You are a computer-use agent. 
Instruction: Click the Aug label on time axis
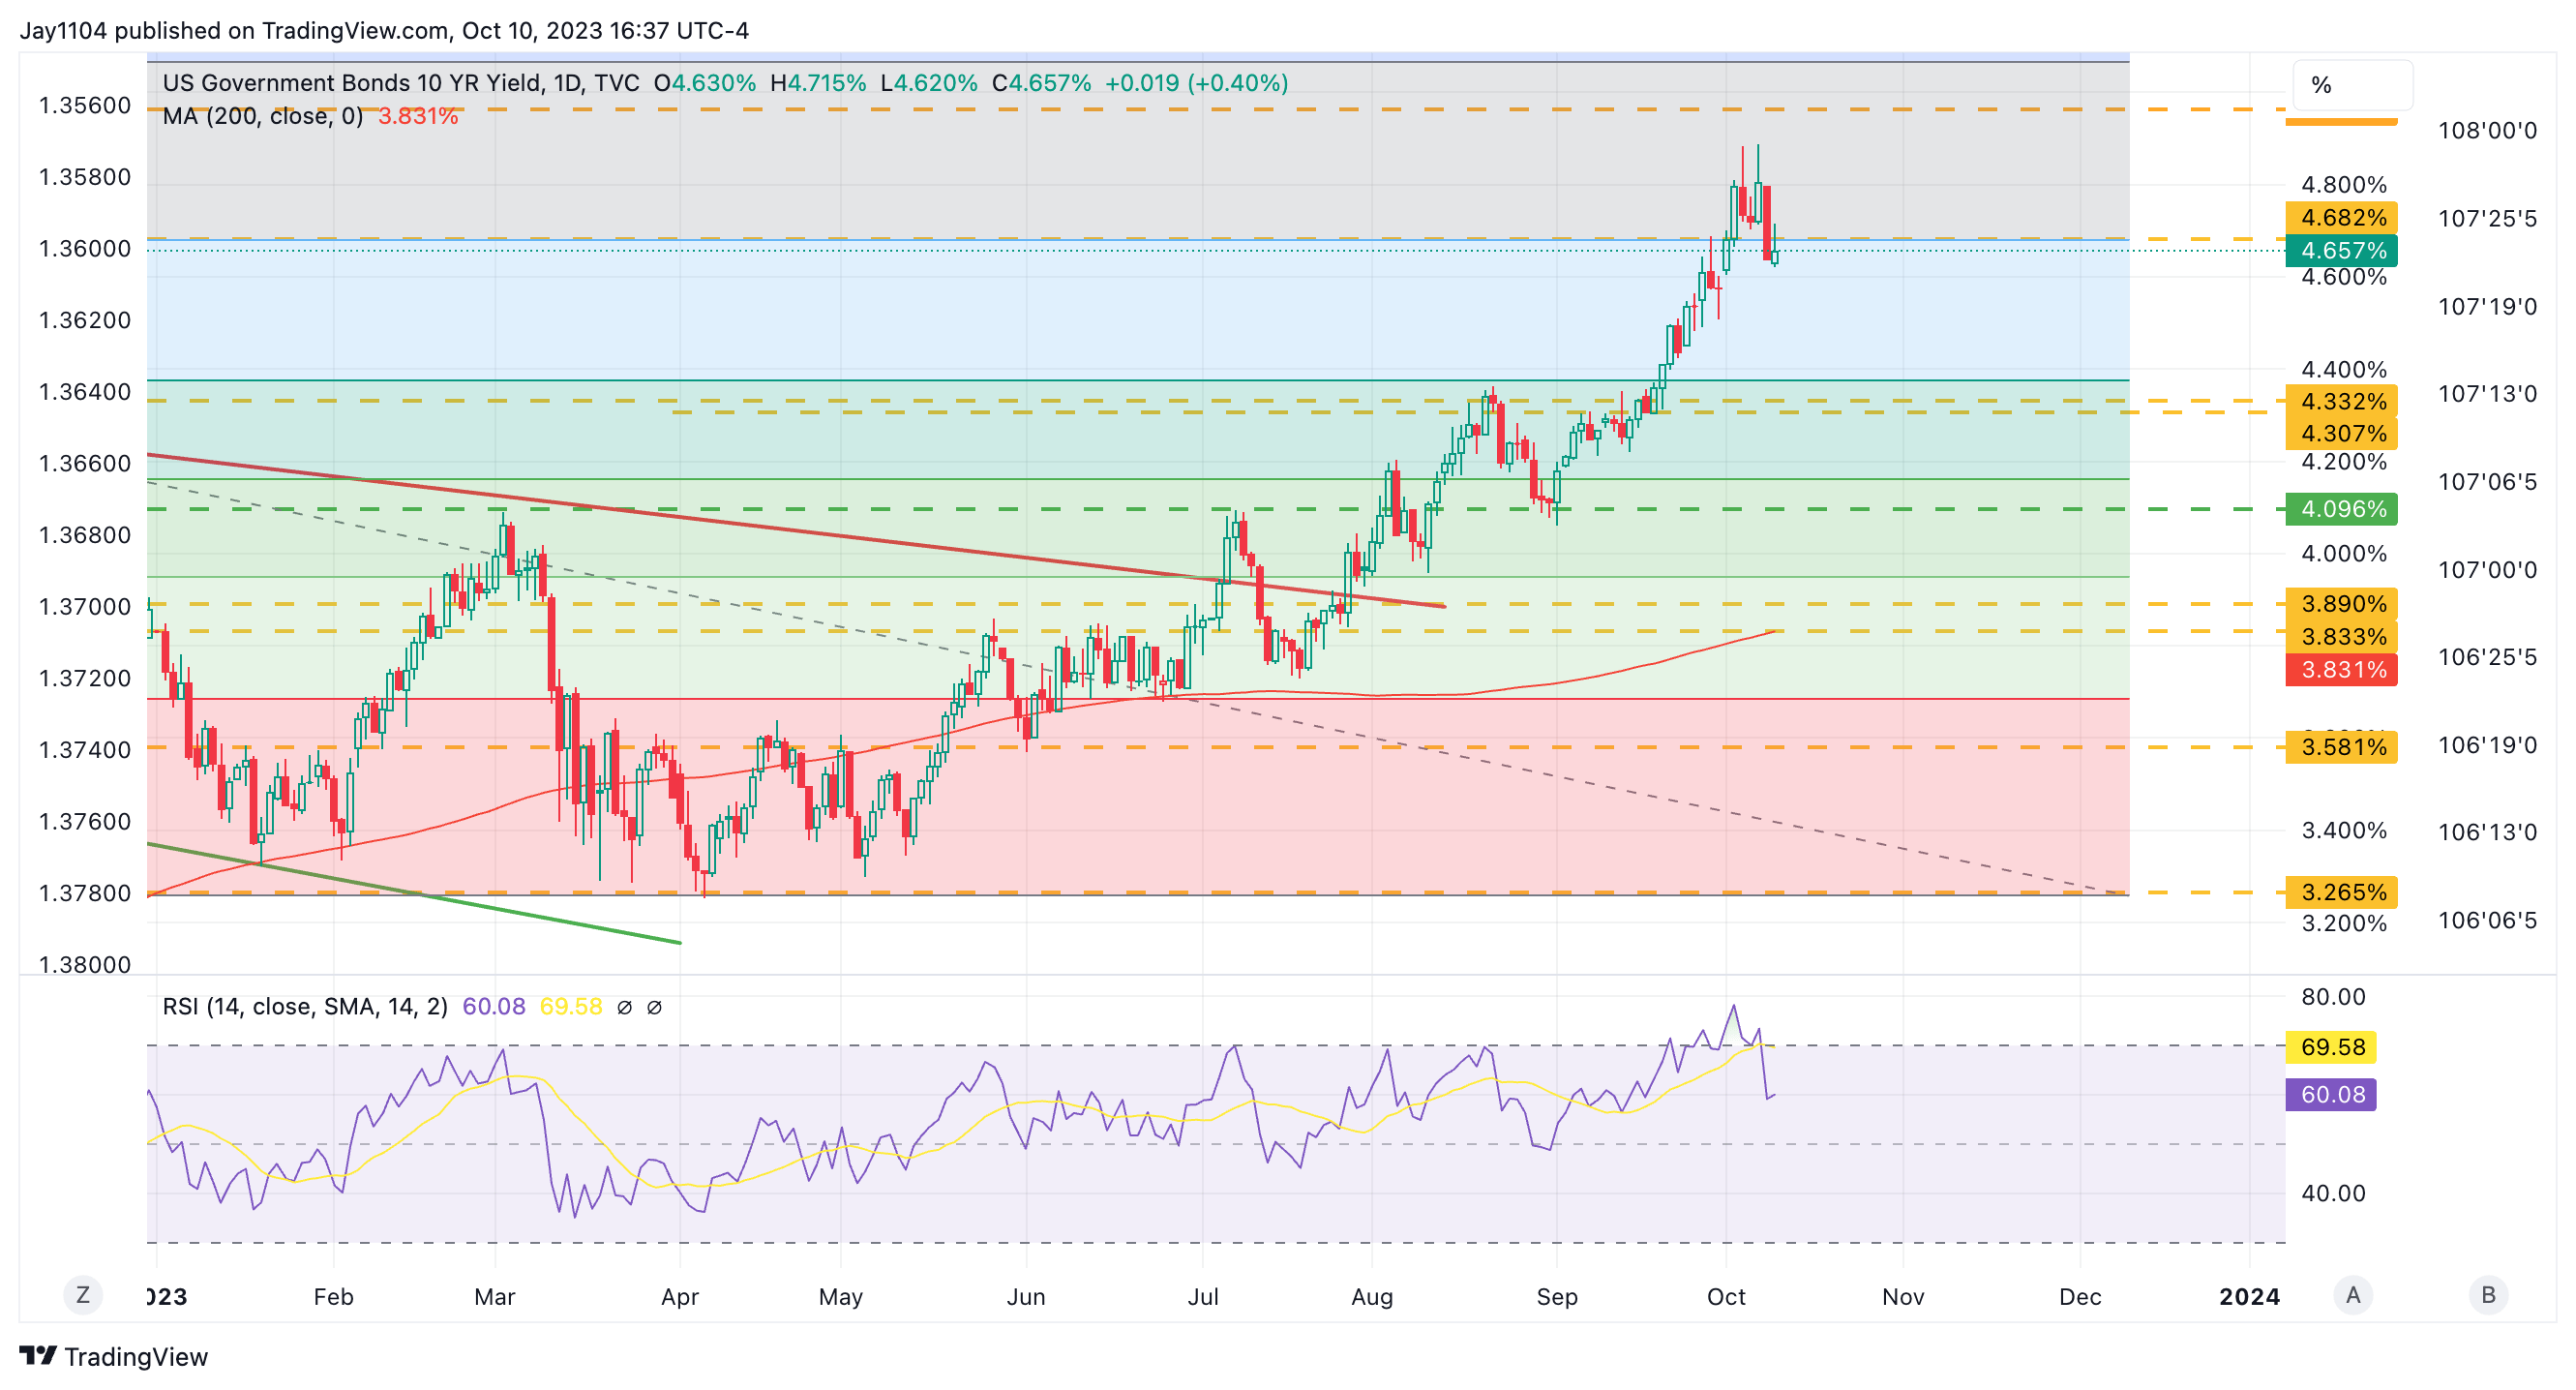(x=1372, y=1297)
